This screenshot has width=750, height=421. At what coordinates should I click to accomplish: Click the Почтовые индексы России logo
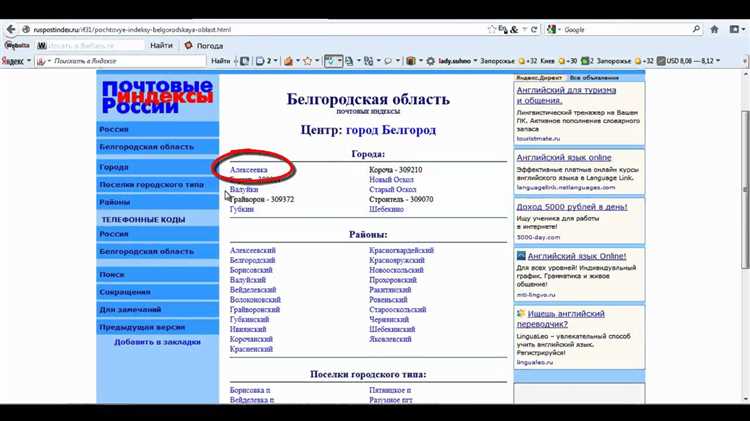[x=157, y=97]
